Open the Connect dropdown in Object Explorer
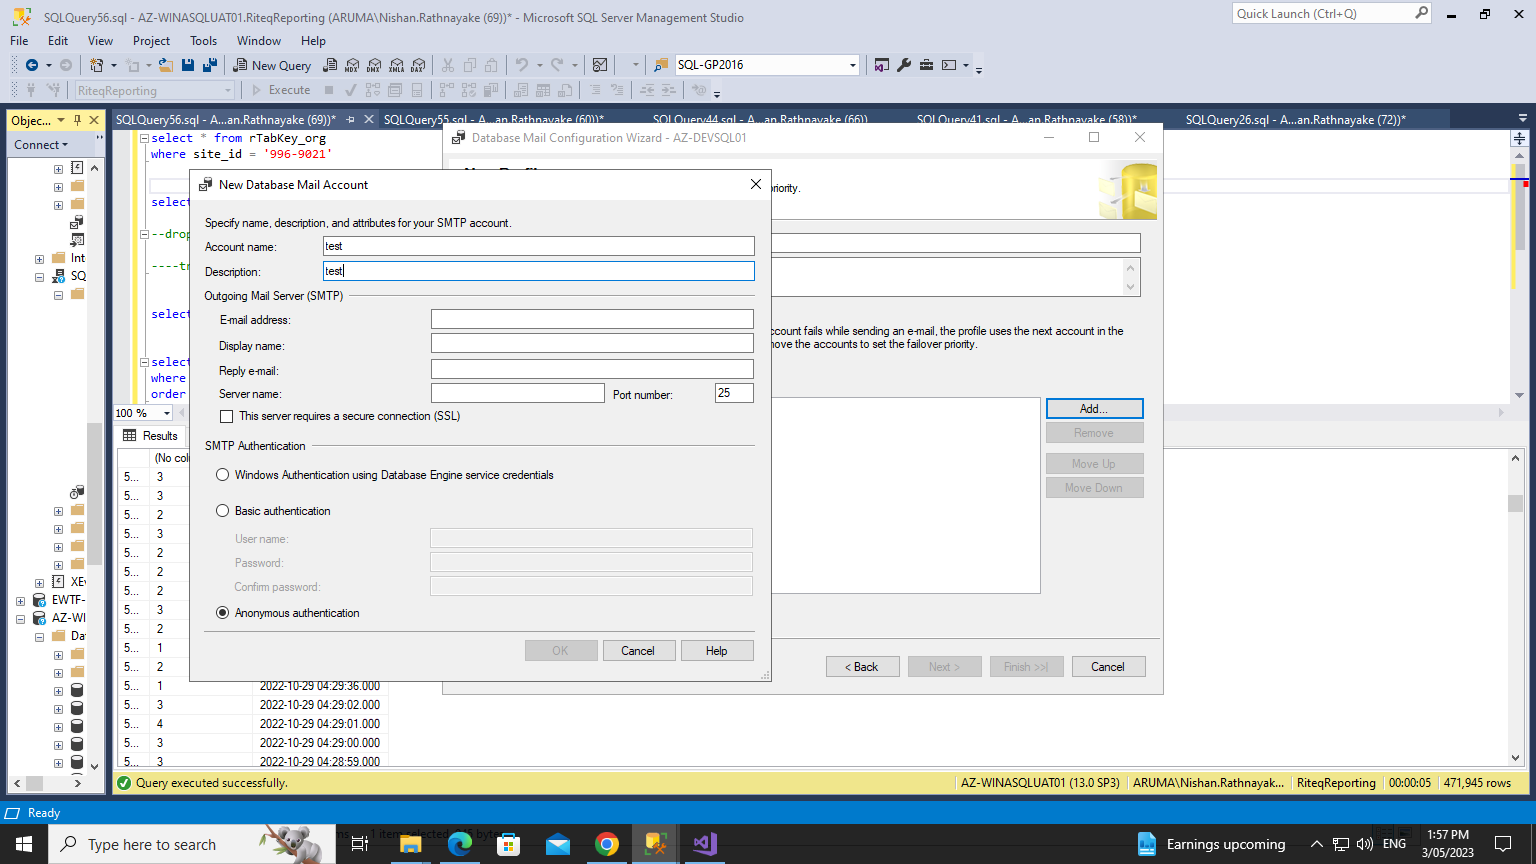The image size is (1536, 864). click(41, 145)
